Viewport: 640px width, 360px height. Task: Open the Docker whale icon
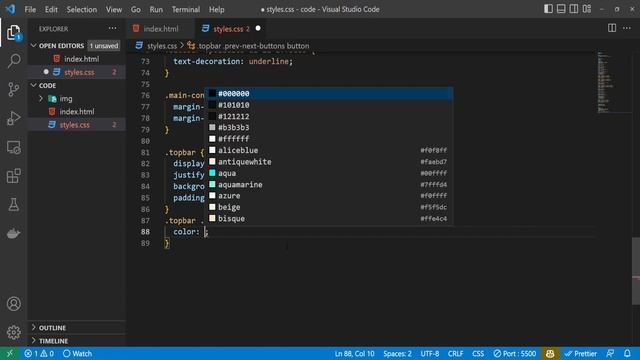pos(13,233)
